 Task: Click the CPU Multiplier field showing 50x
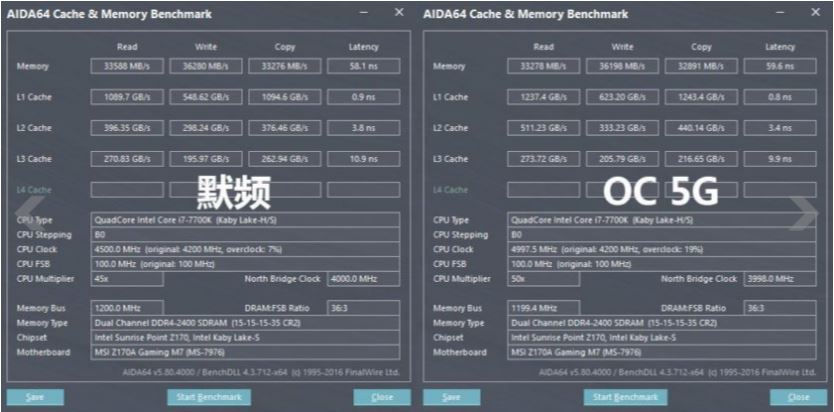pos(543,279)
